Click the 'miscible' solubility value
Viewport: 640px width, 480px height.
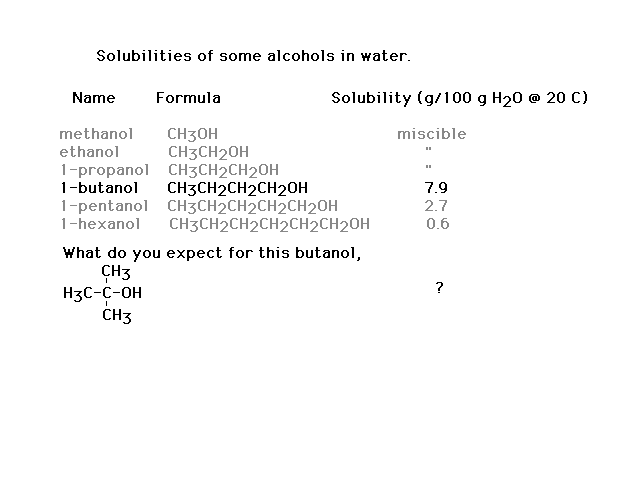431,134
